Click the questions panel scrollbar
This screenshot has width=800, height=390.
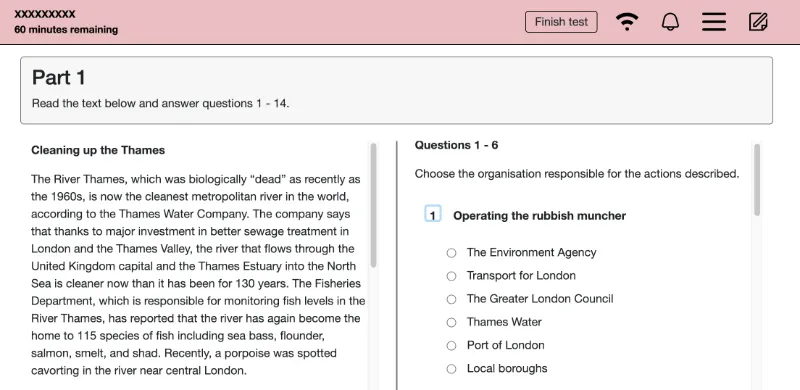[757, 180]
